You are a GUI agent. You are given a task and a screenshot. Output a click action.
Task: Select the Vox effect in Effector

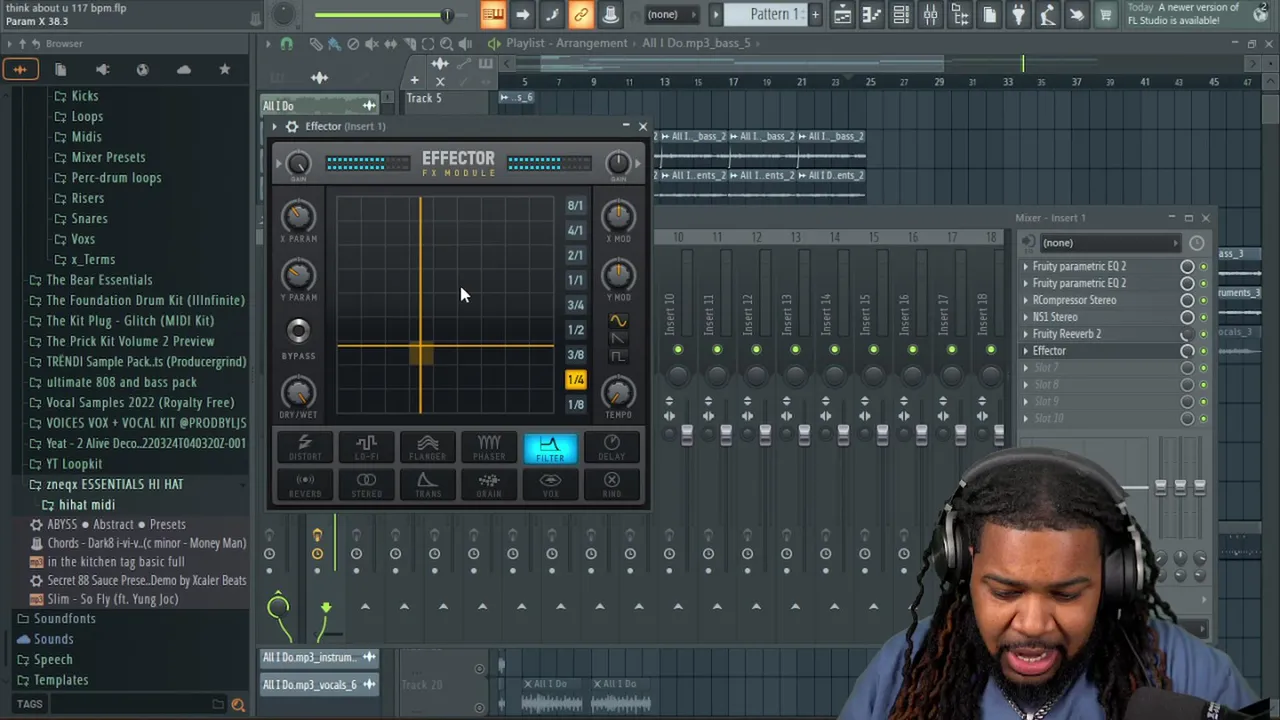550,485
